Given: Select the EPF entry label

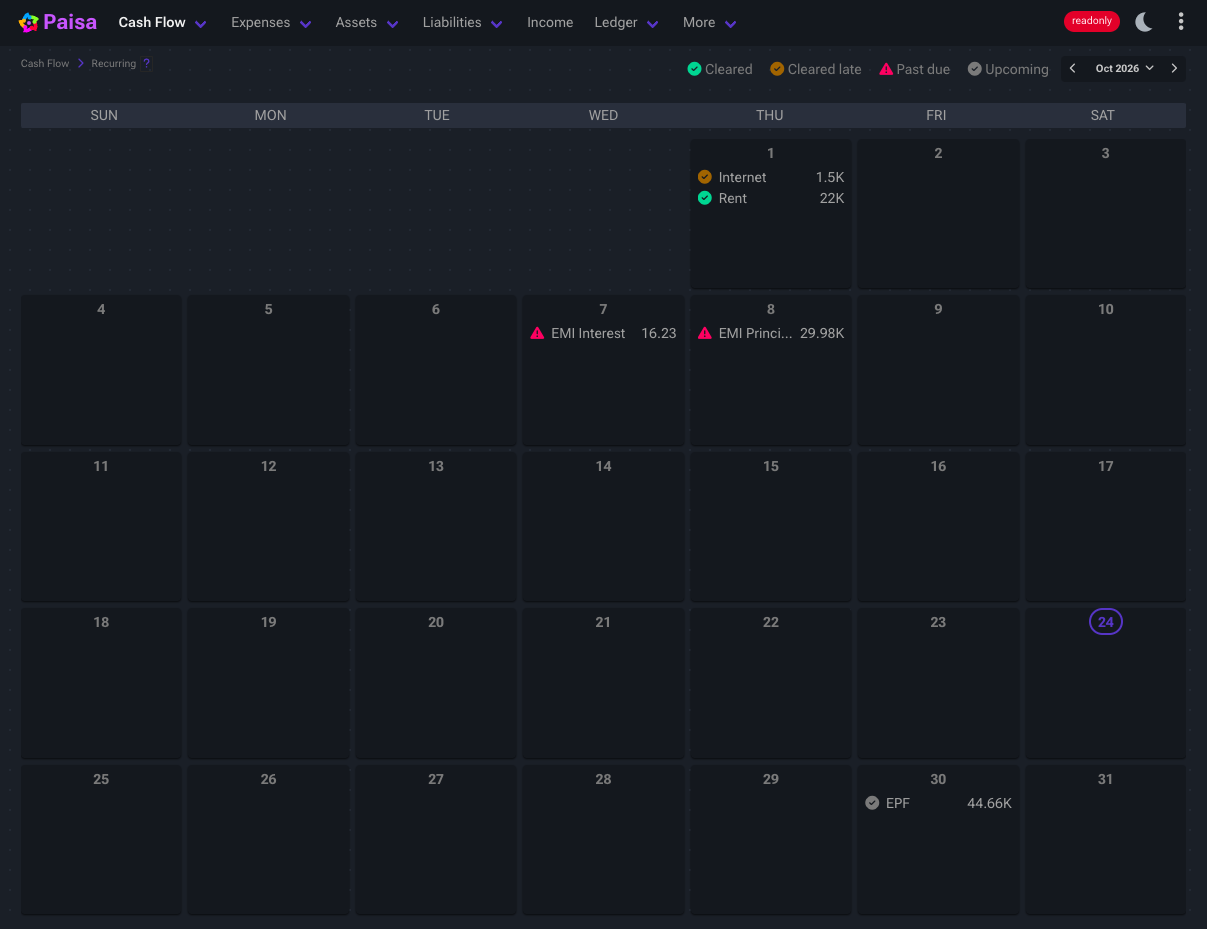Looking at the screenshot, I should click(898, 803).
